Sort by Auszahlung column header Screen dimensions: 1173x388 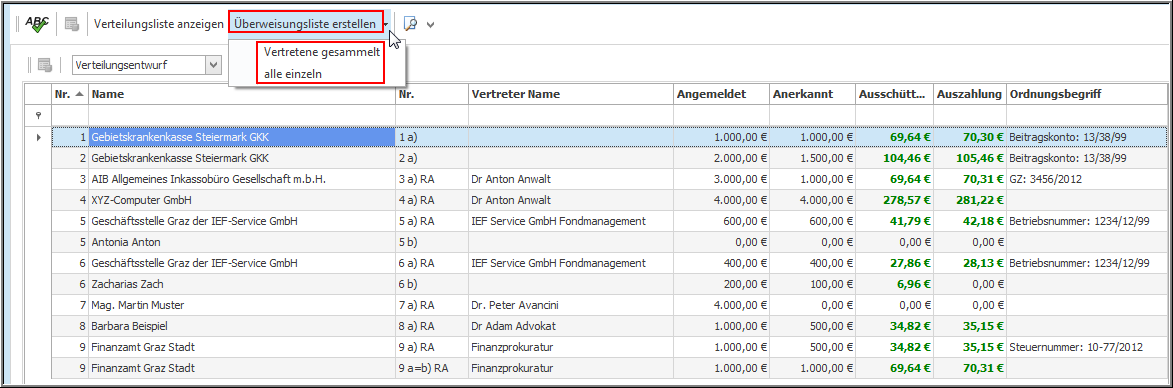point(970,94)
